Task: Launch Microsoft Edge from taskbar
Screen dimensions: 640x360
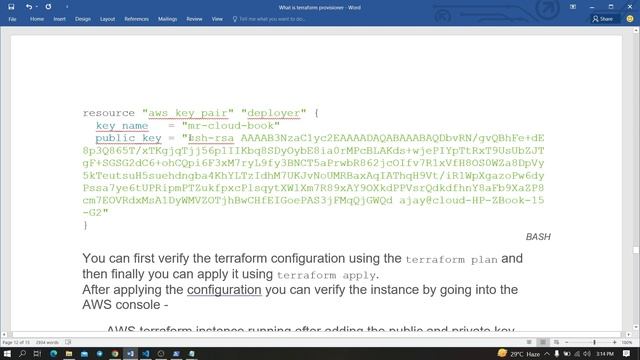Action: point(53,353)
